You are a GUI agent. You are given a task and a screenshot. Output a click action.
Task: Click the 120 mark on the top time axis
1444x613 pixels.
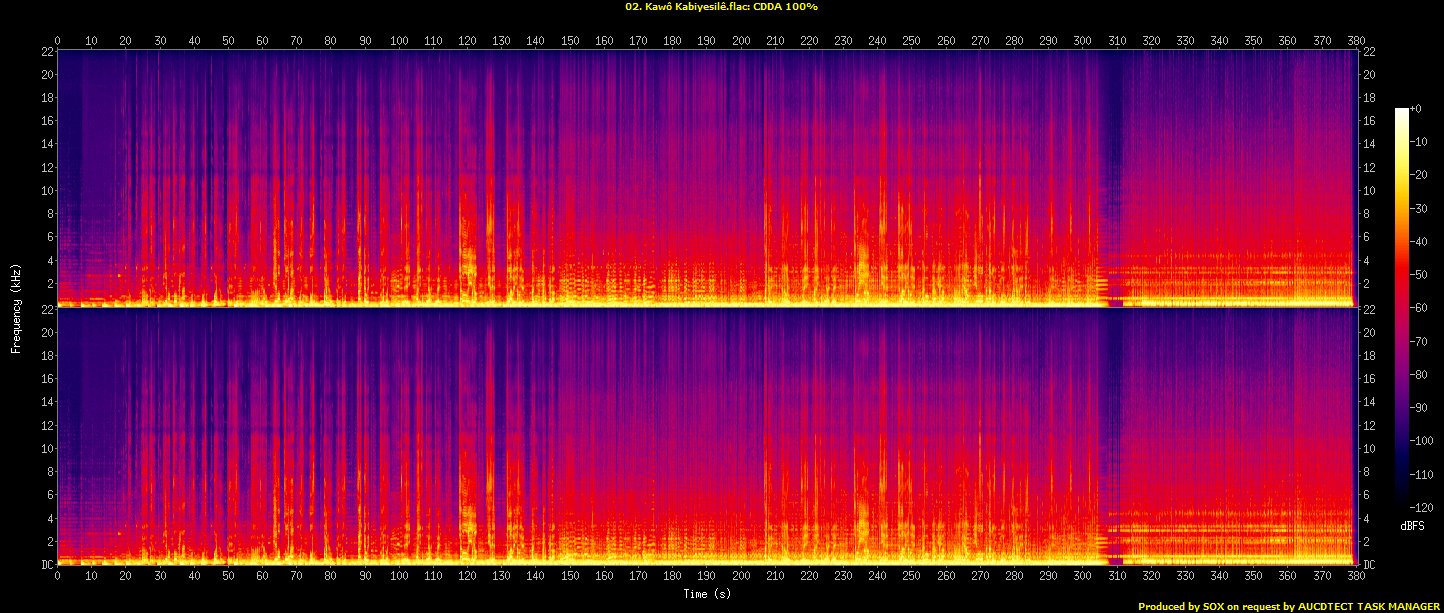pyautogui.click(x=467, y=41)
